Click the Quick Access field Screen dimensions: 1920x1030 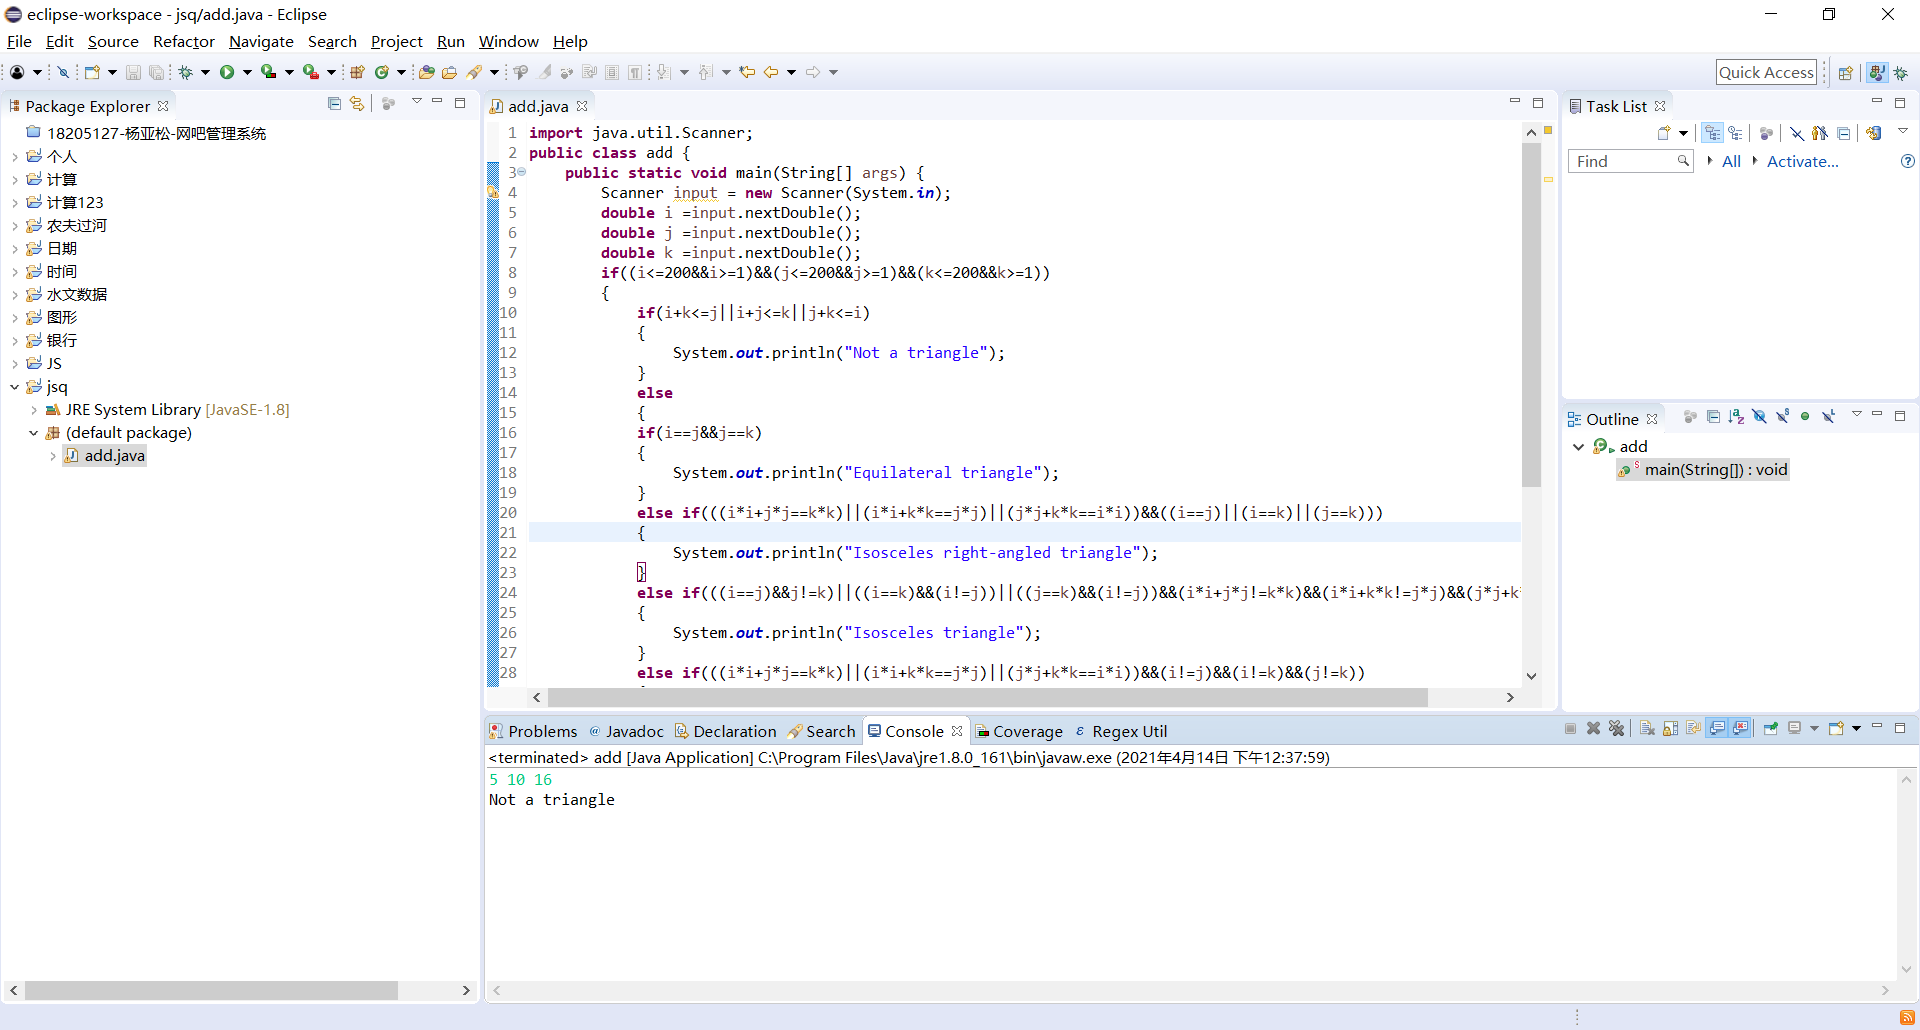(x=1766, y=72)
